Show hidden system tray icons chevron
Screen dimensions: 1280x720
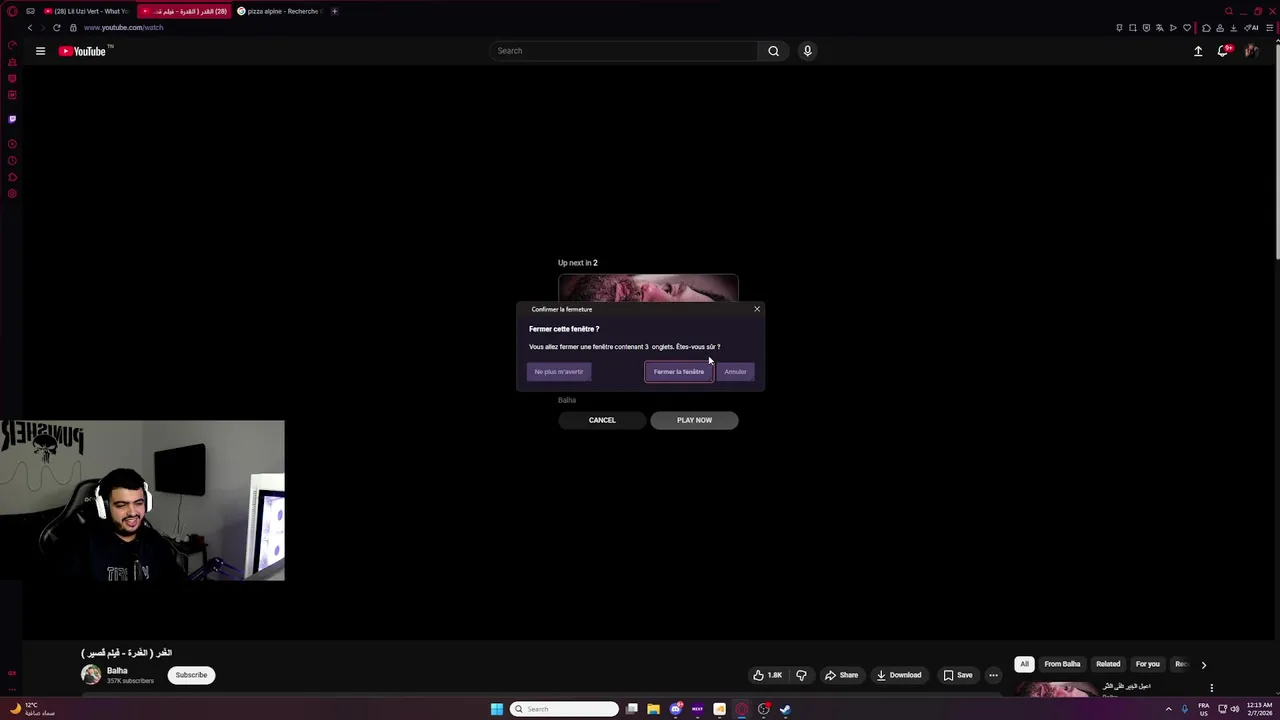1168,709
